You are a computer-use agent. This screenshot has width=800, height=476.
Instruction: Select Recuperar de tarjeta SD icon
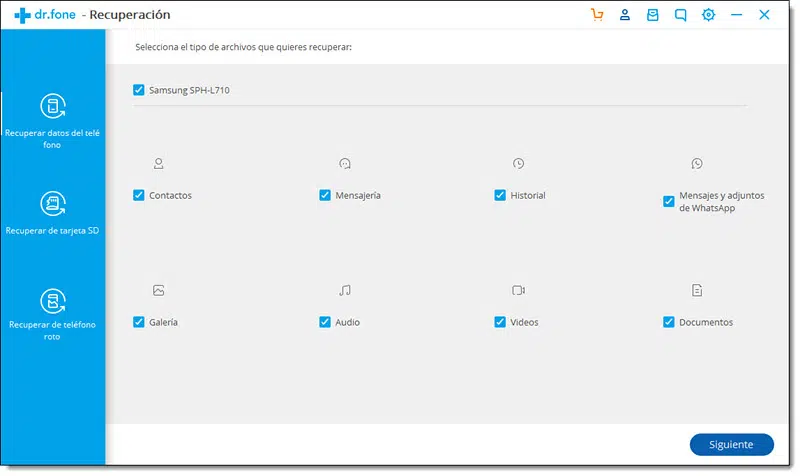click(x=53, y=204)
